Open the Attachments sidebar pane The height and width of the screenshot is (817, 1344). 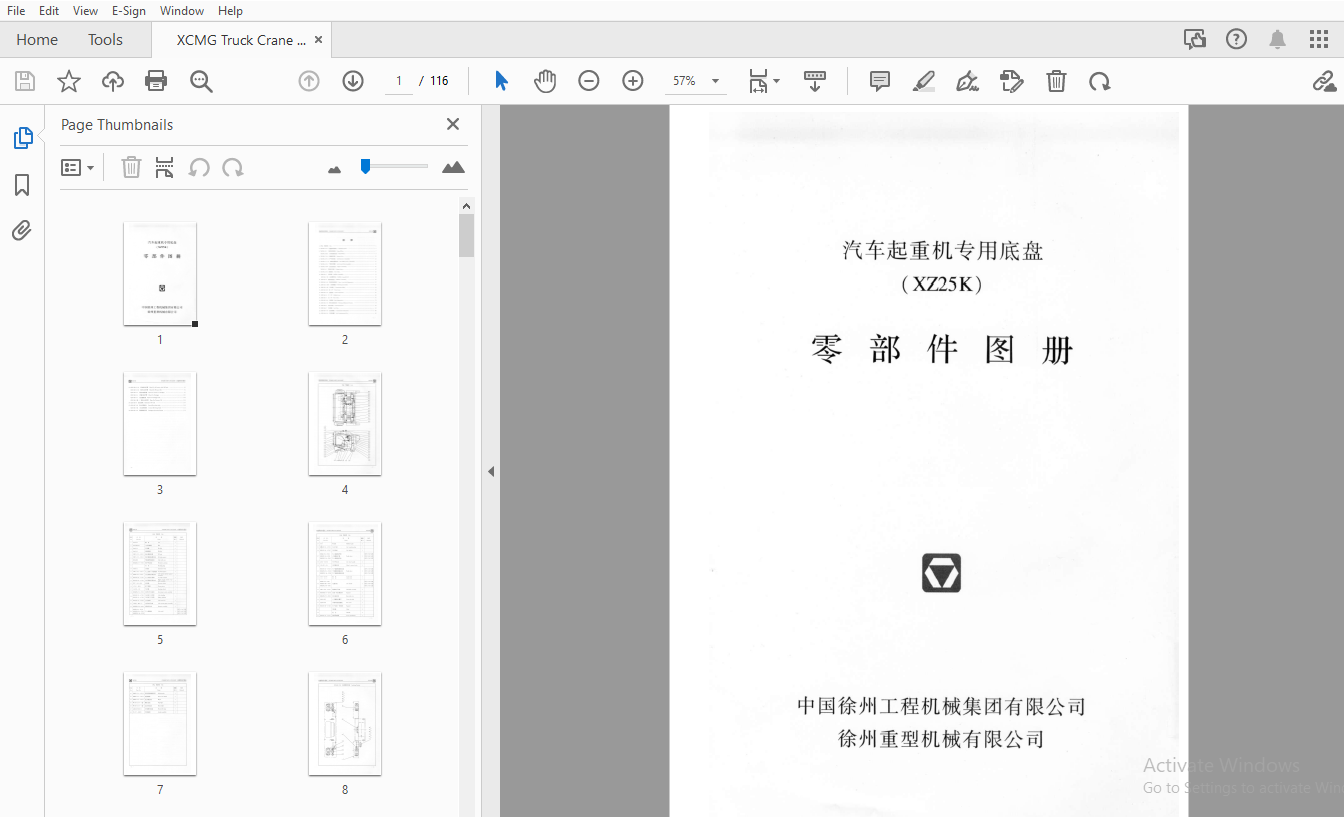(22, 231)
